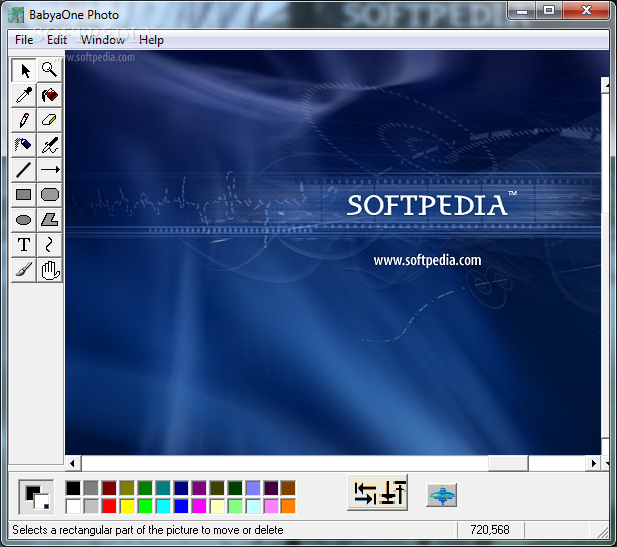Choose the orange color swatch
The width and height of the screenshot is (617, 547).
click(288, 506)
